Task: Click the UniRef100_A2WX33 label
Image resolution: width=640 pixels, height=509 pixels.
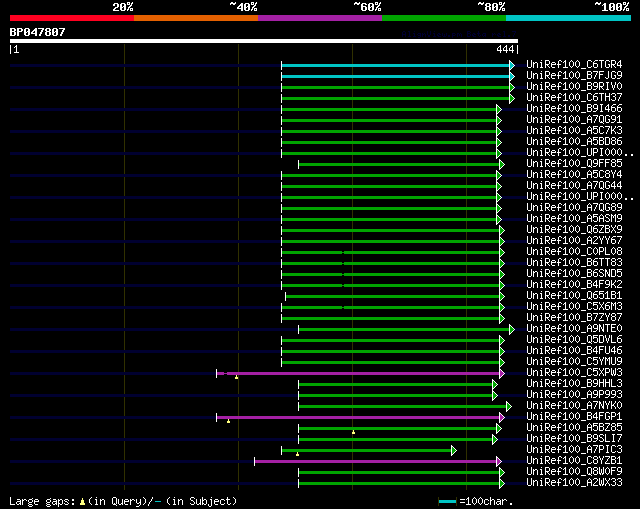Action: click(574, 483)
